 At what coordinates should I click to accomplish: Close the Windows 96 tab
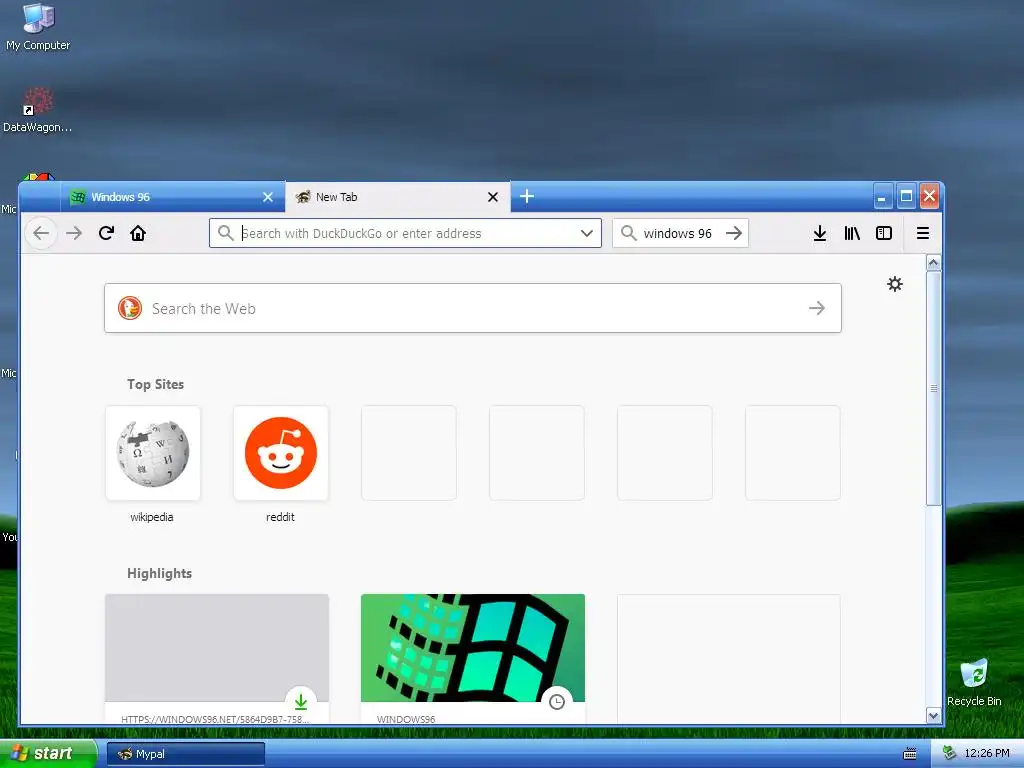pos(268,197)
